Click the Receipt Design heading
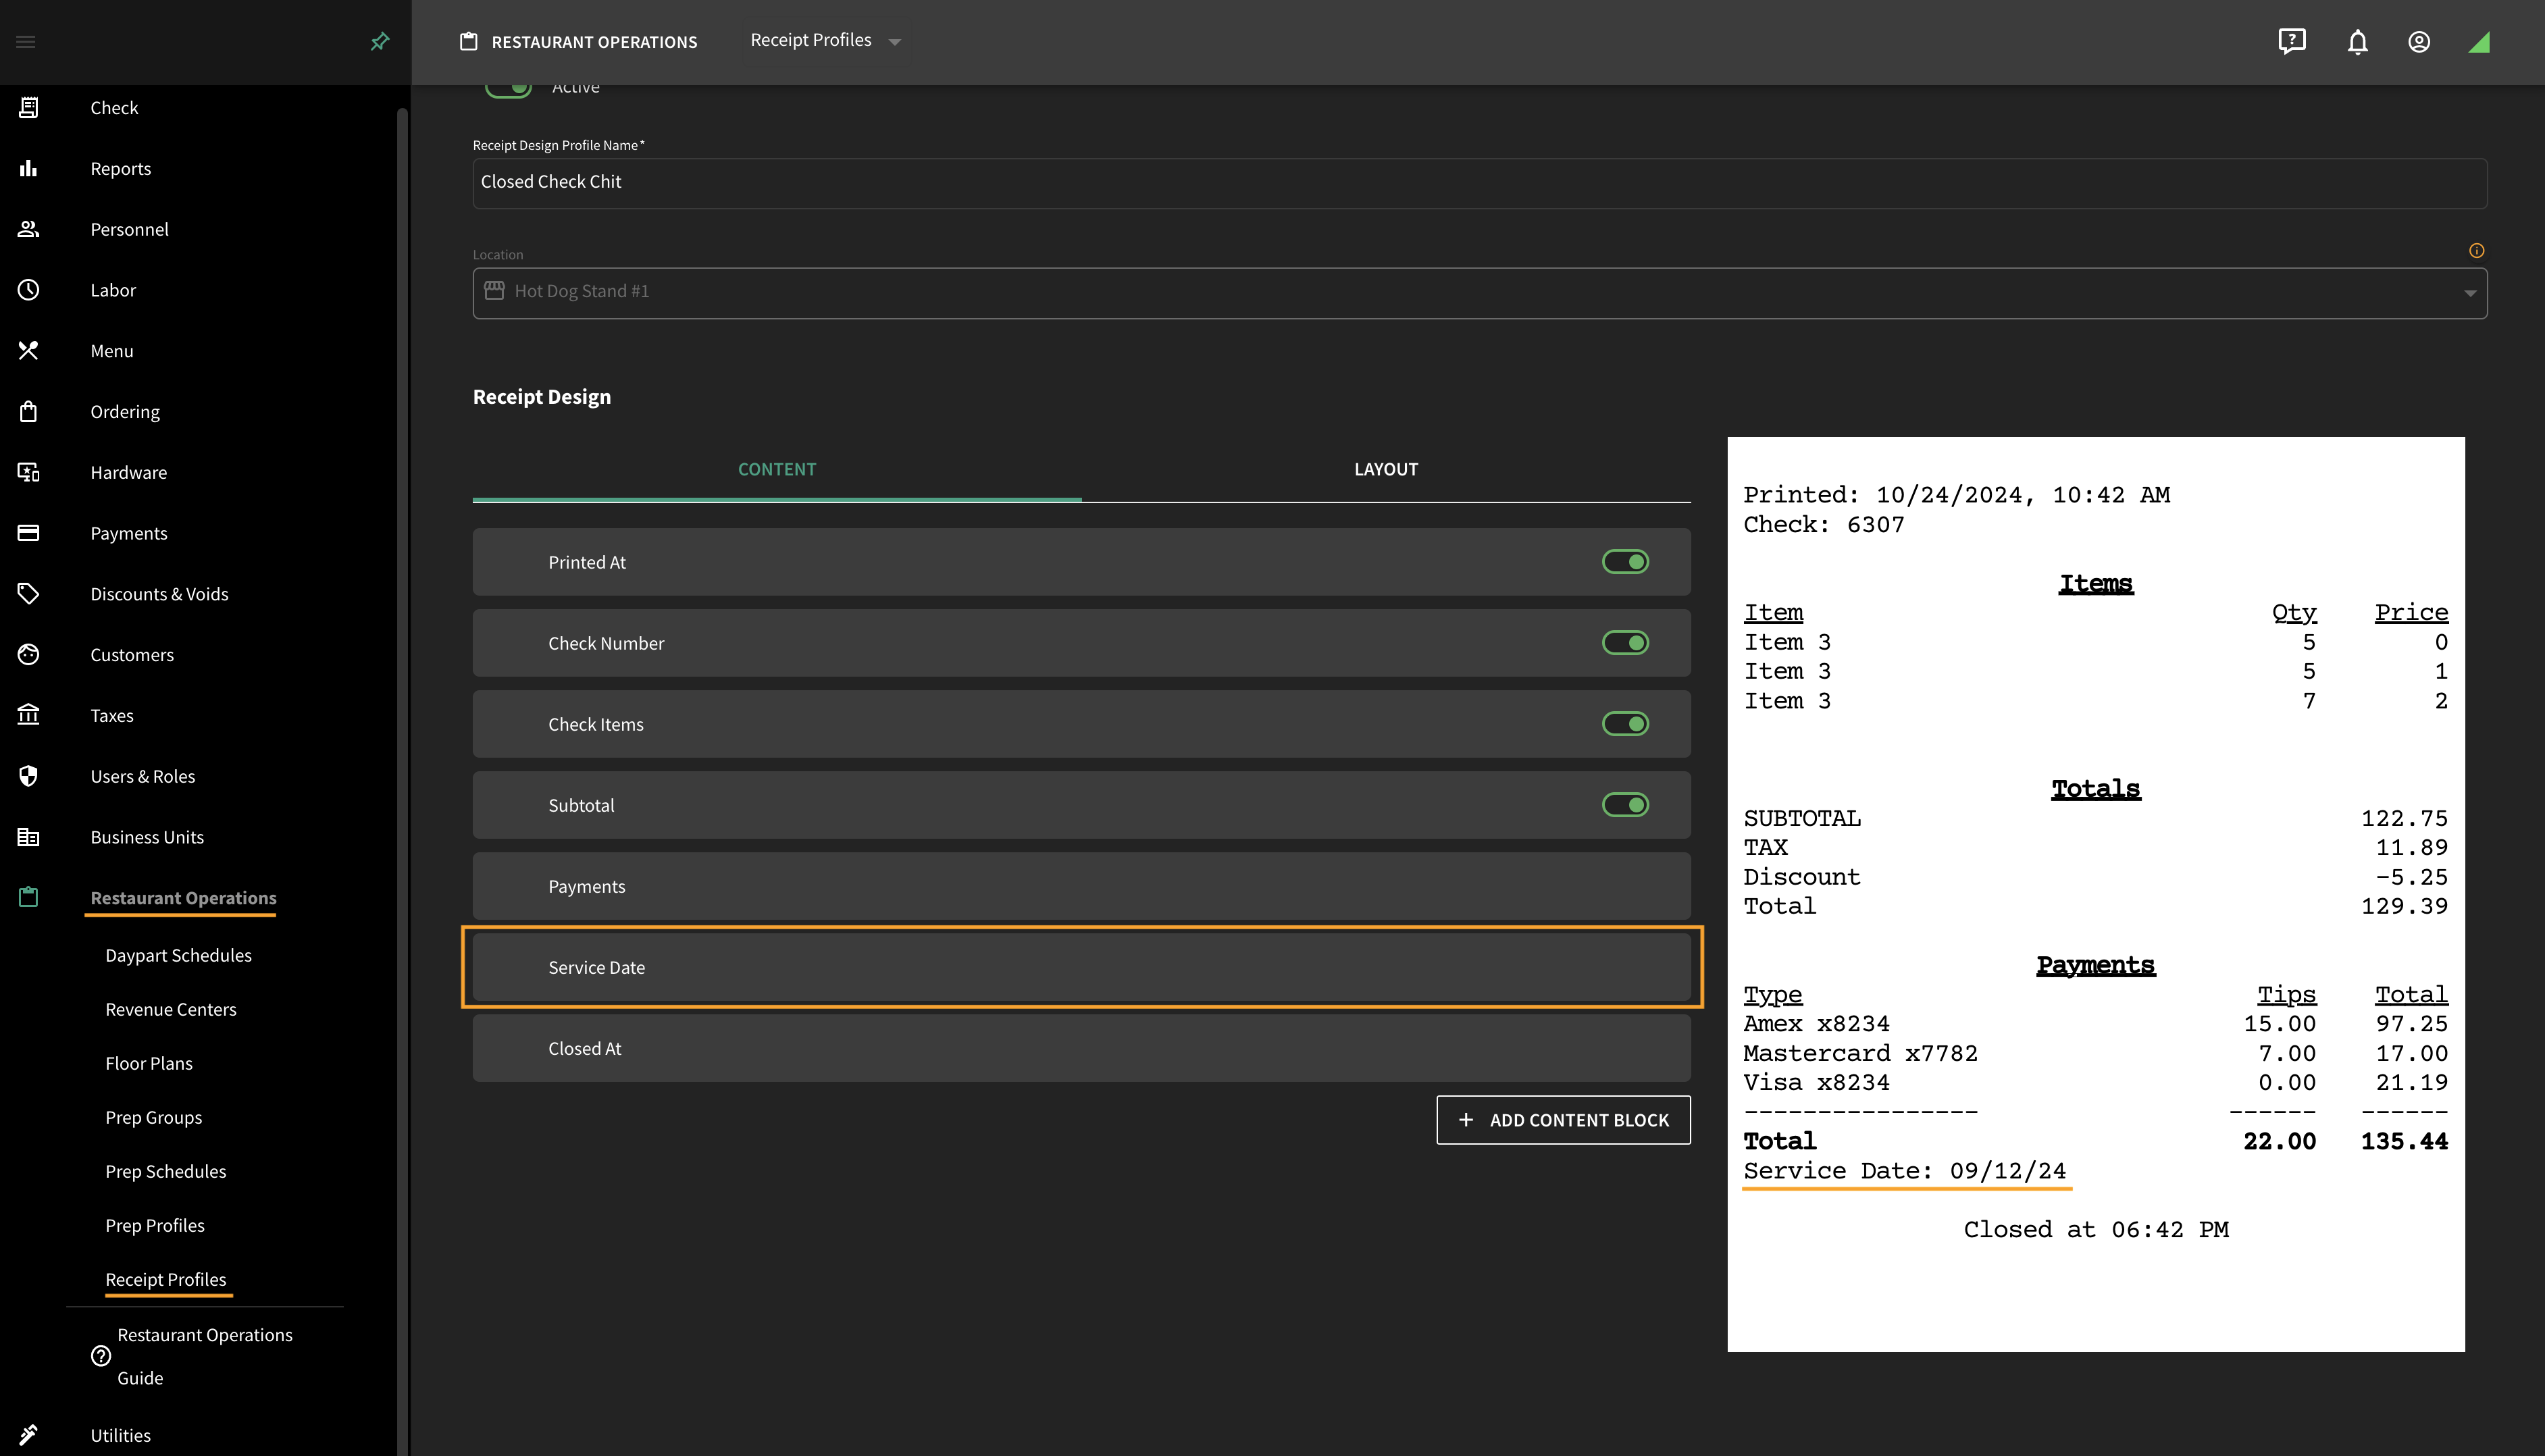2545x1456 pixels. [542, 397]
